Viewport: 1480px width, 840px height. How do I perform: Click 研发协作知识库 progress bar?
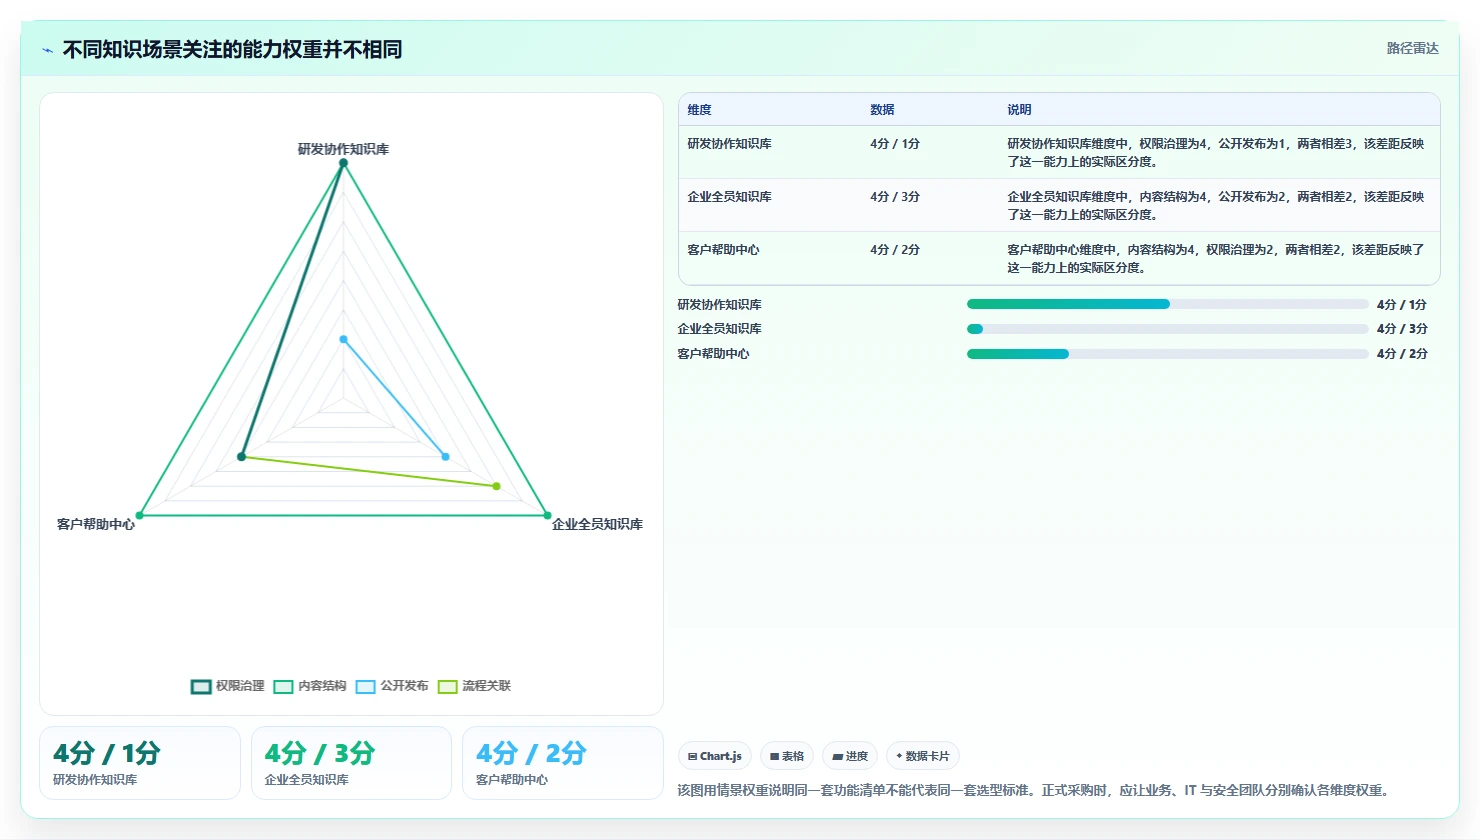pos(1167,304)
